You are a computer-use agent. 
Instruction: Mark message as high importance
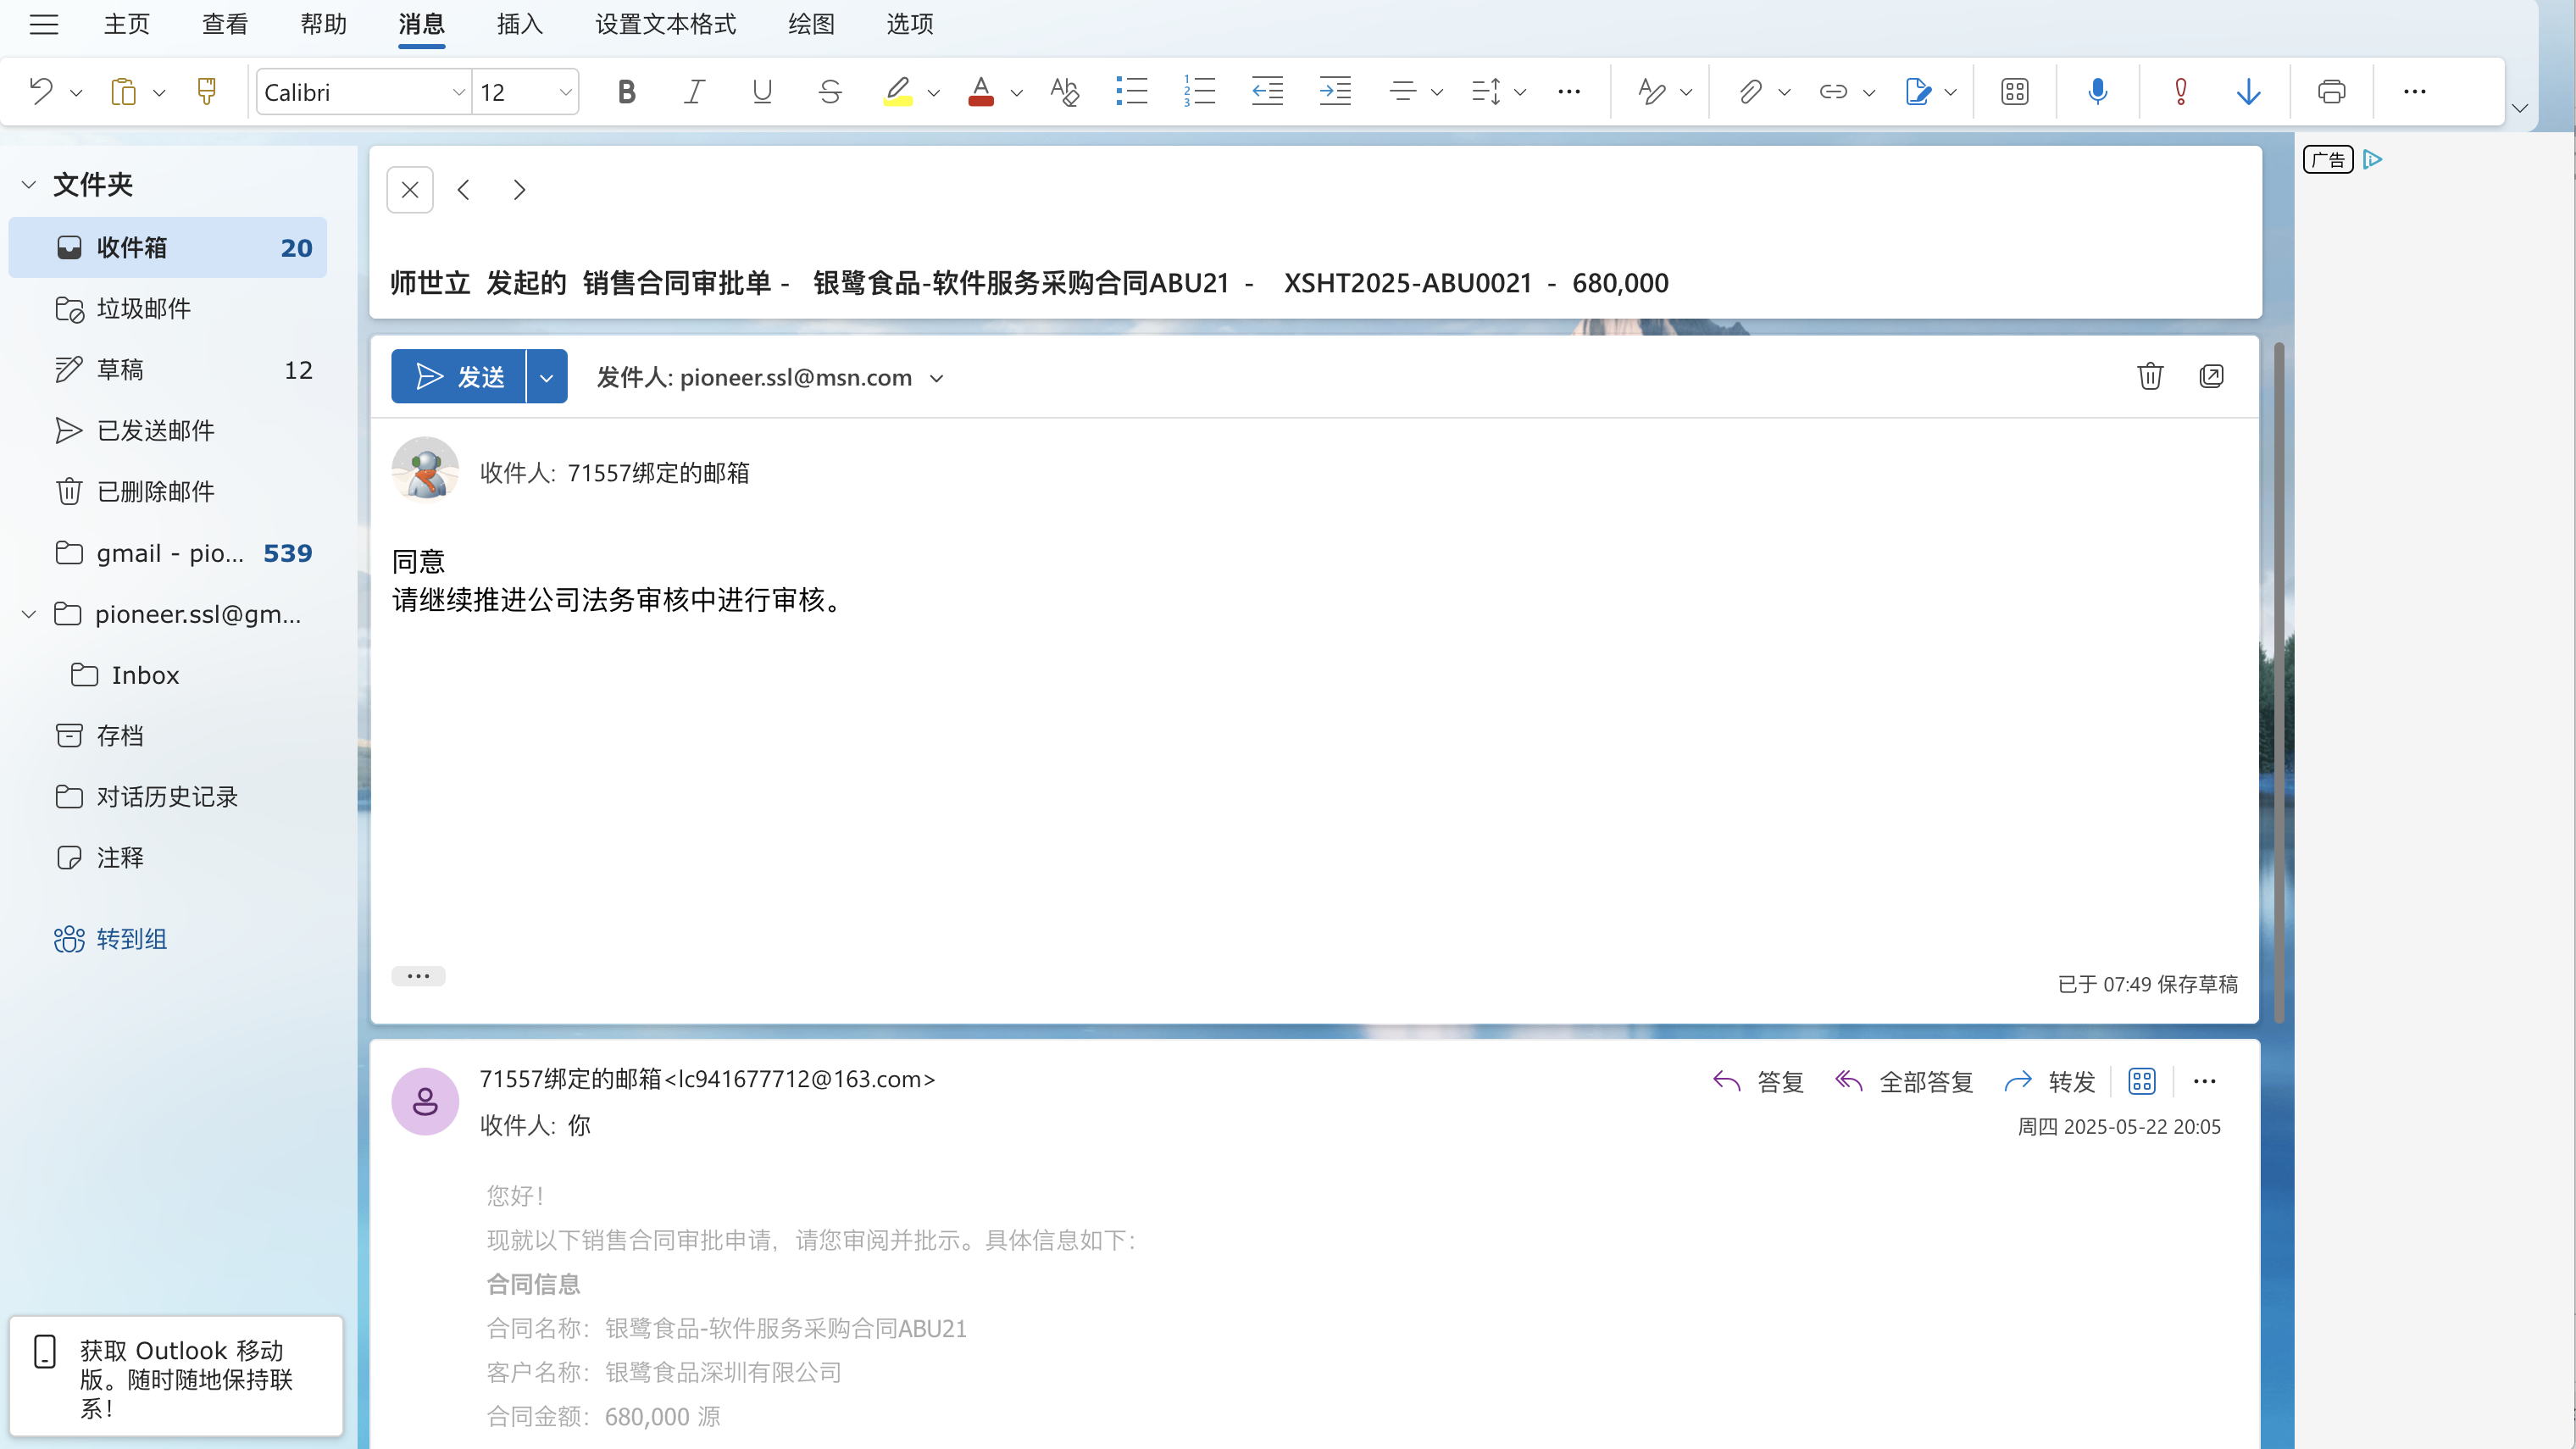pyautogui.click(x=2181, y=92)
